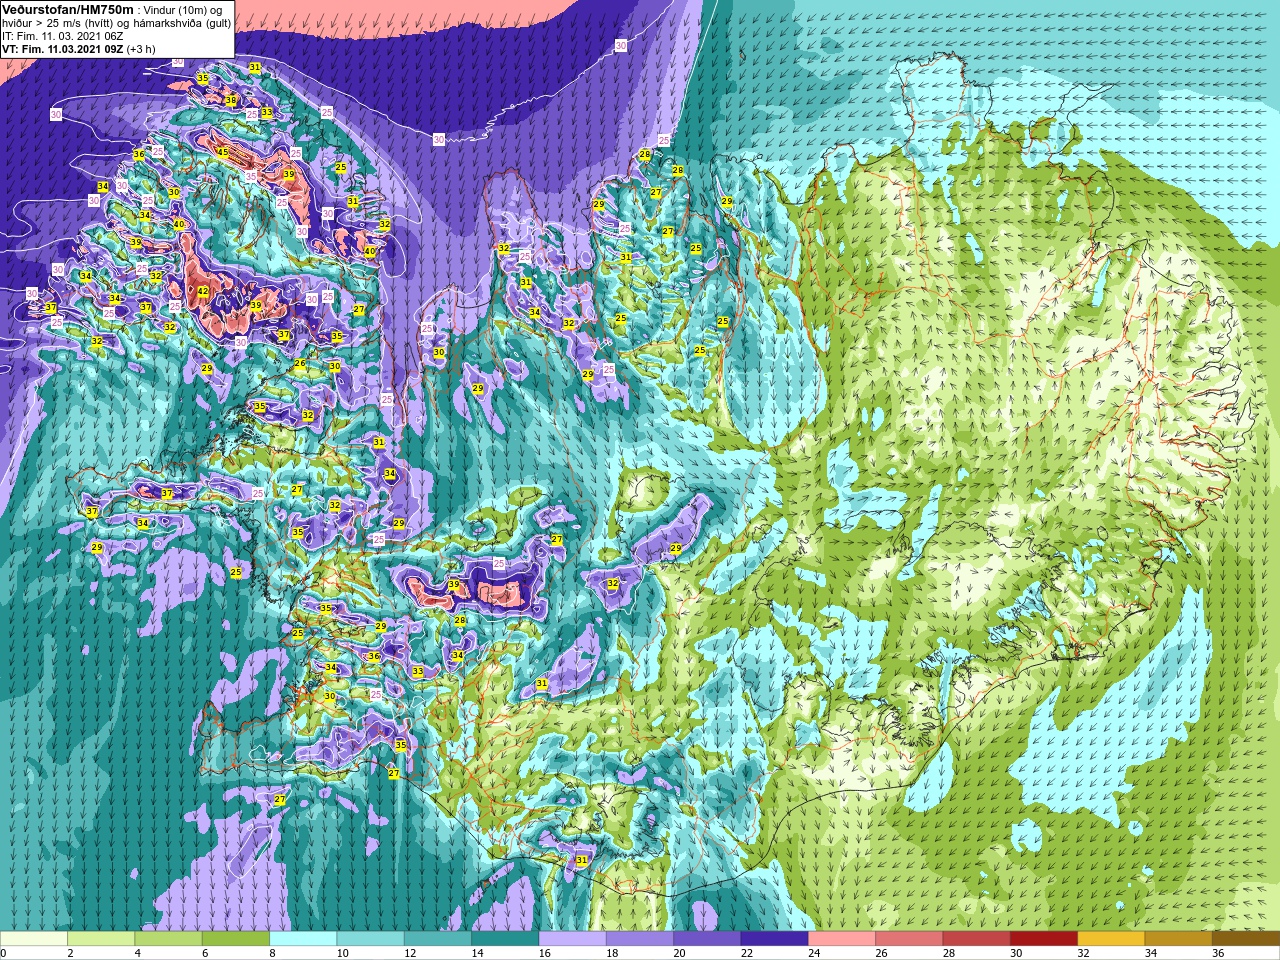Click the 2–4 m/s light green legend swatch
Image resolution: width=1280 pixels, height=960 pixels.
point(101,939)
